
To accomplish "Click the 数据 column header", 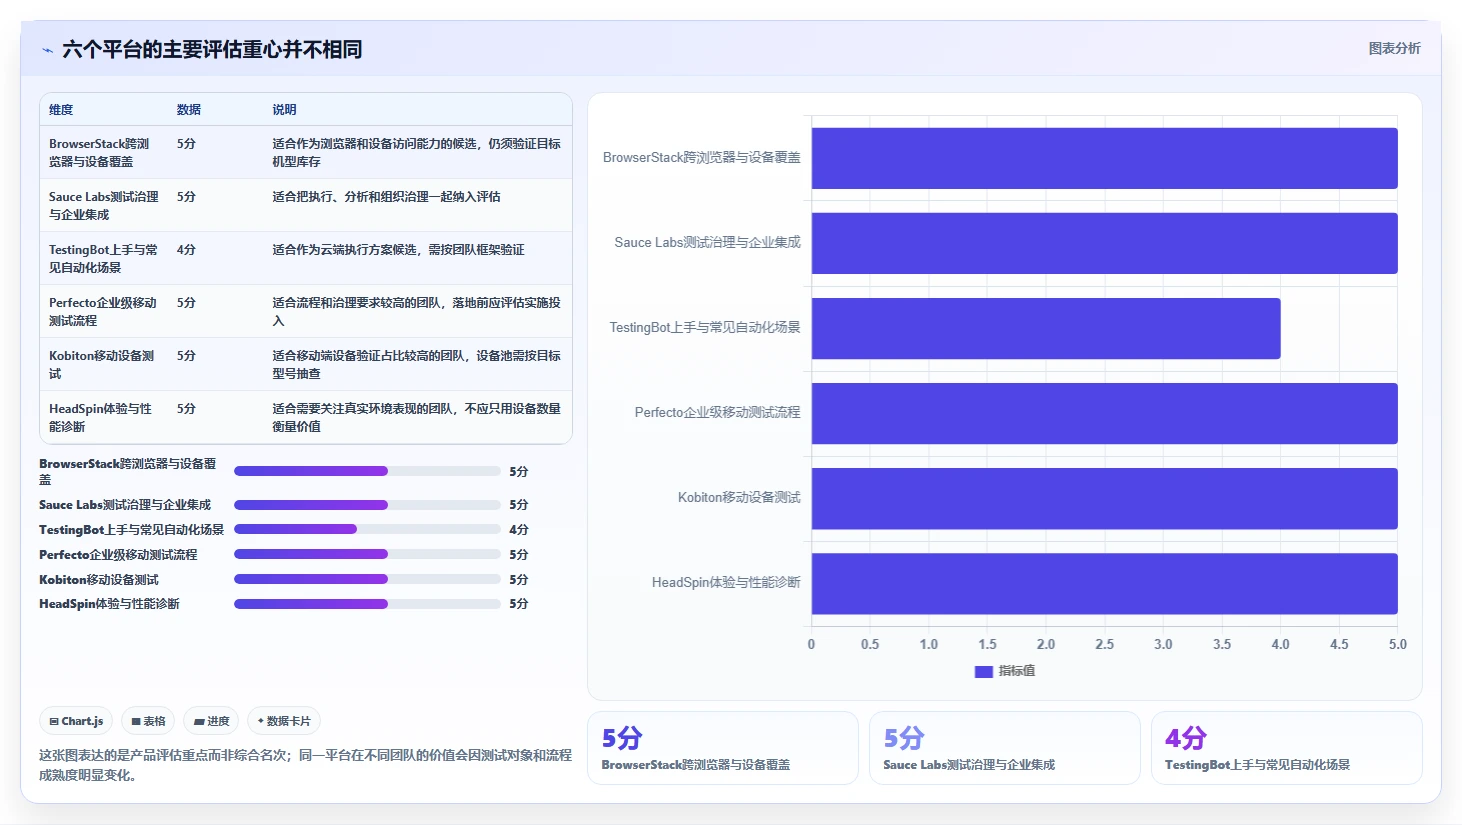I will 189,110.
